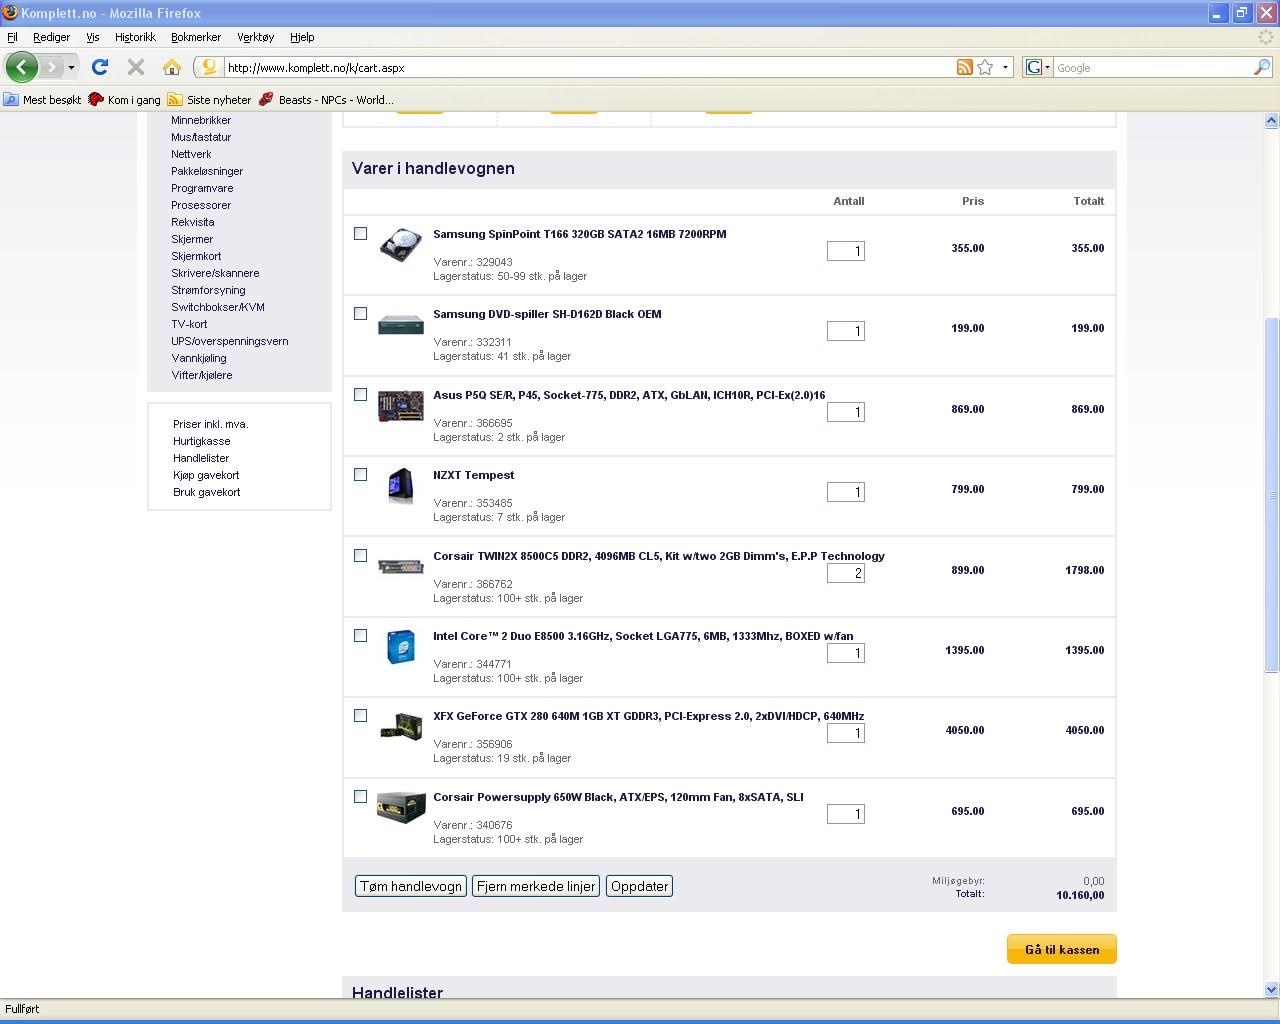This screenshot has height=1024, width=1280.
Task: Open the Siste nyheter feed bookmark
Action: (x=210, y=99)
